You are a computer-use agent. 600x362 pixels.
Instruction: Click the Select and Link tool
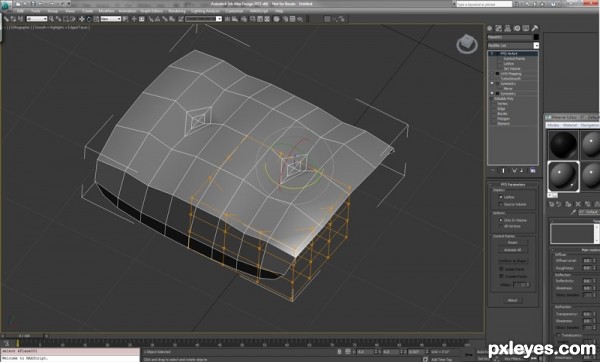pyautogui.click(x=7, y=19)
